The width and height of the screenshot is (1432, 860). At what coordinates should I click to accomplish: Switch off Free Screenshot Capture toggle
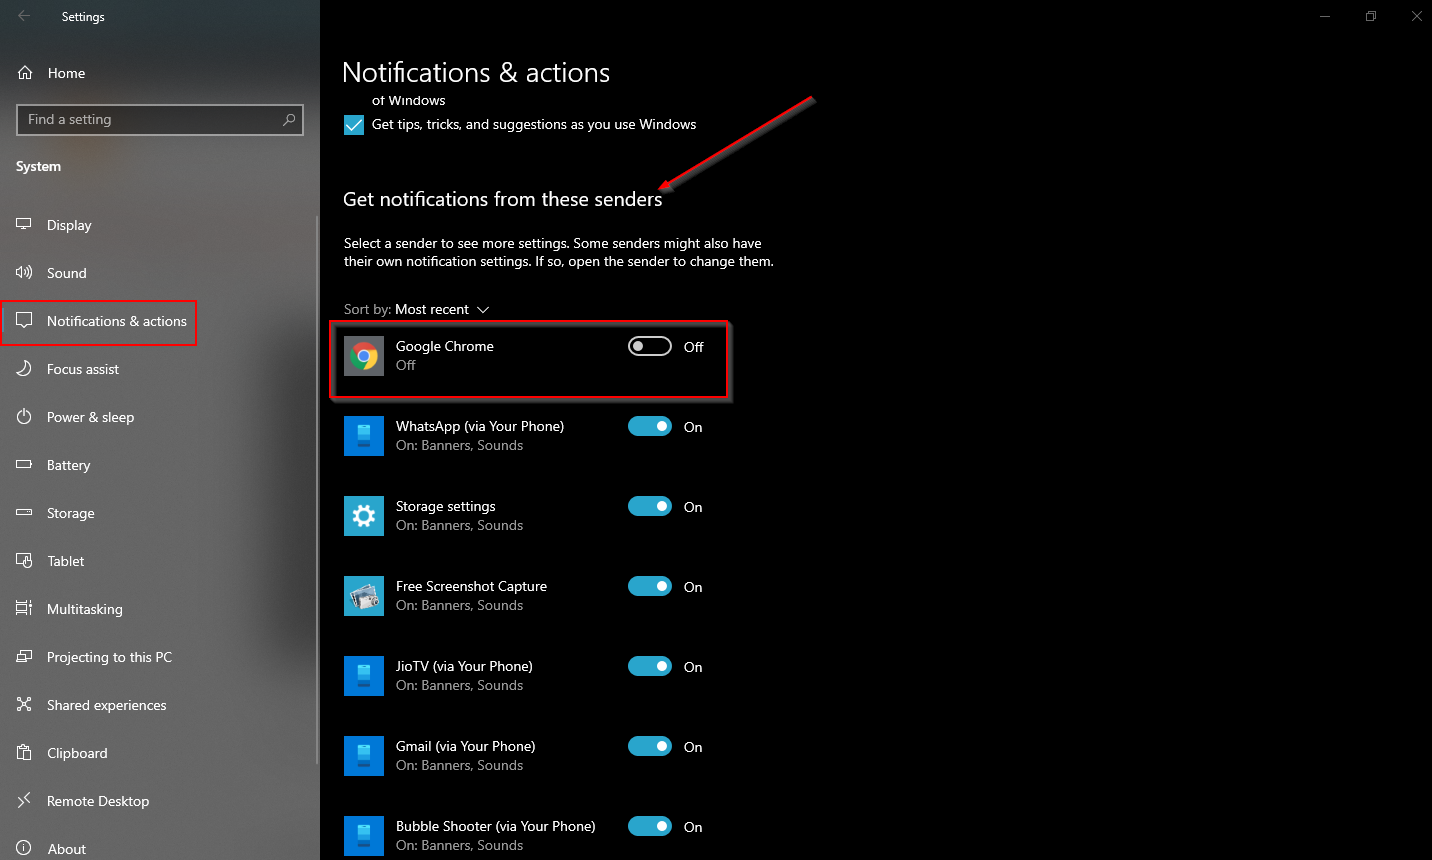click(650, 586)
